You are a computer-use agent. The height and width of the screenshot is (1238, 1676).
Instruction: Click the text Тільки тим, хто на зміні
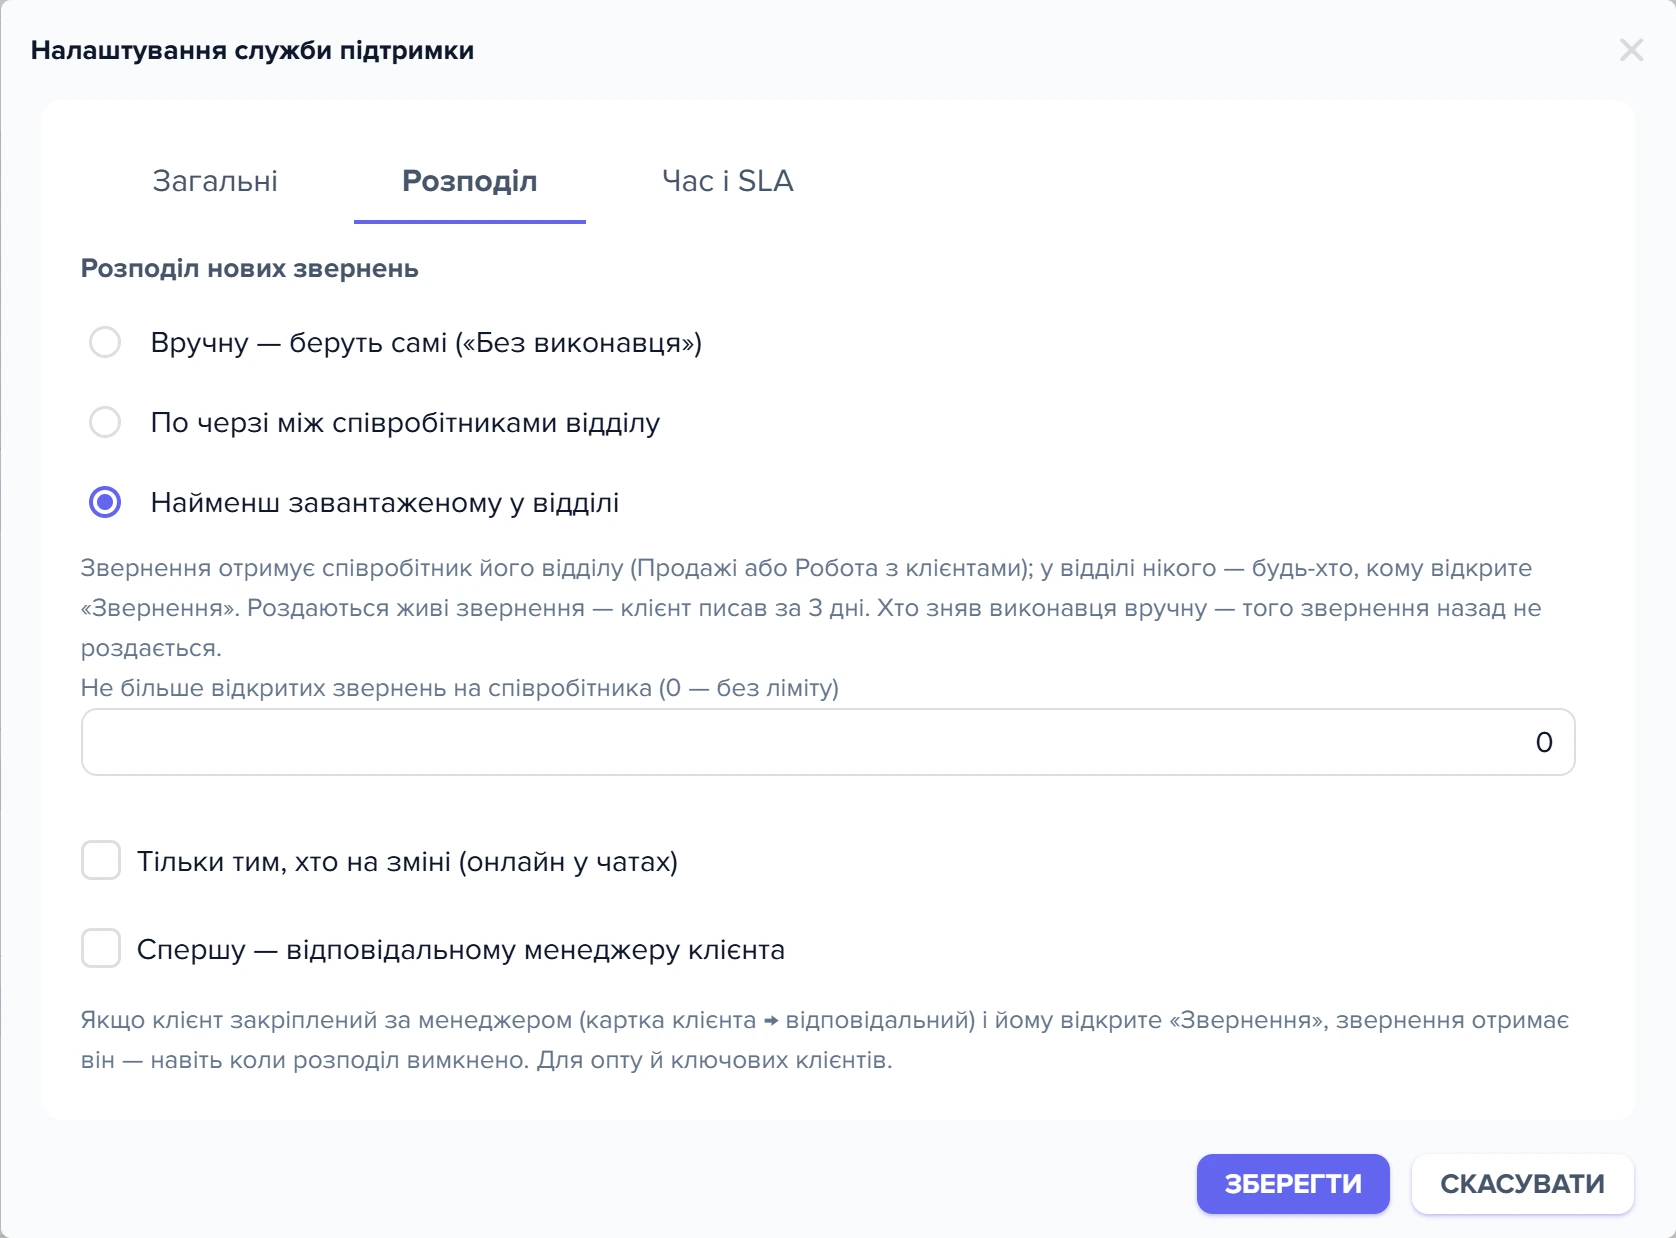[407, 862]
